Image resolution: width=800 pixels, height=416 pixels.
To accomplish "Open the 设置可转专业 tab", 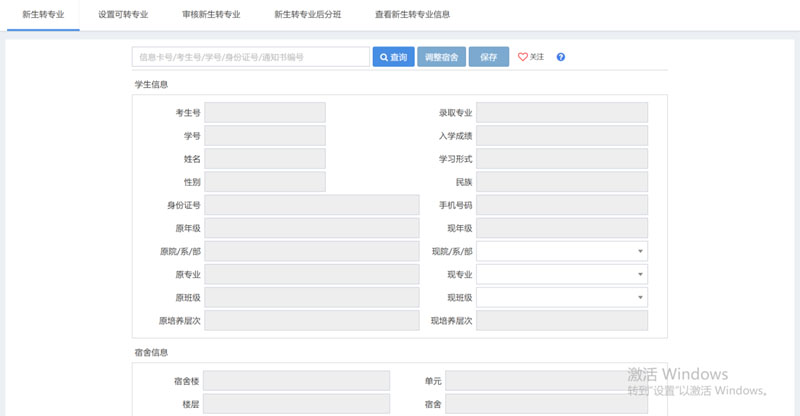I will point(123,15).
